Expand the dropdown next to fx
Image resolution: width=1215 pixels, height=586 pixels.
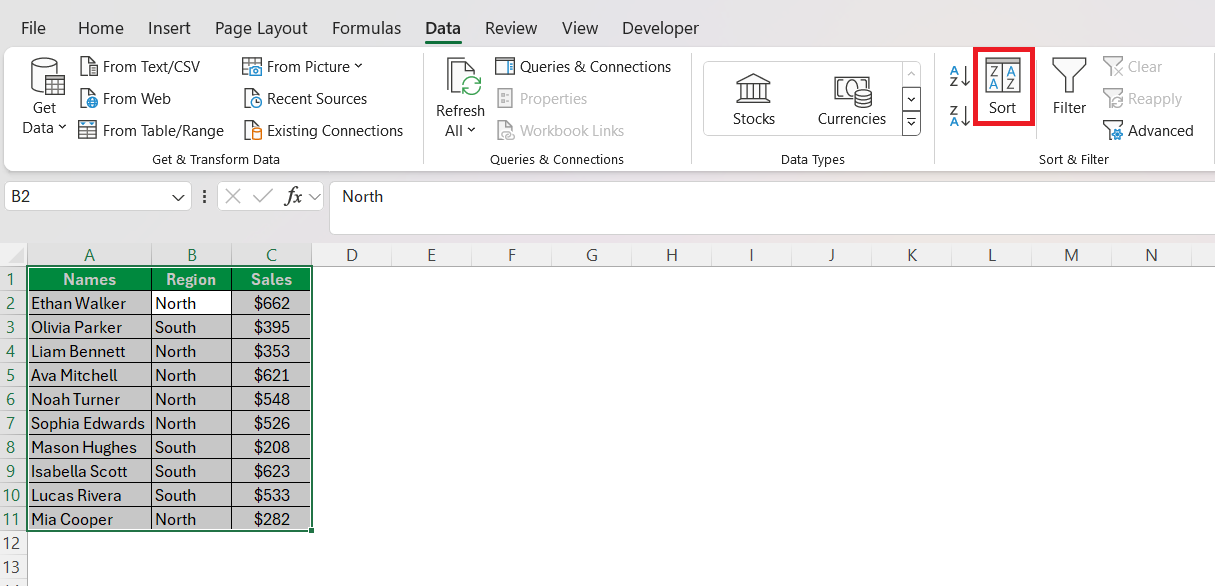[x=314, y=197]
